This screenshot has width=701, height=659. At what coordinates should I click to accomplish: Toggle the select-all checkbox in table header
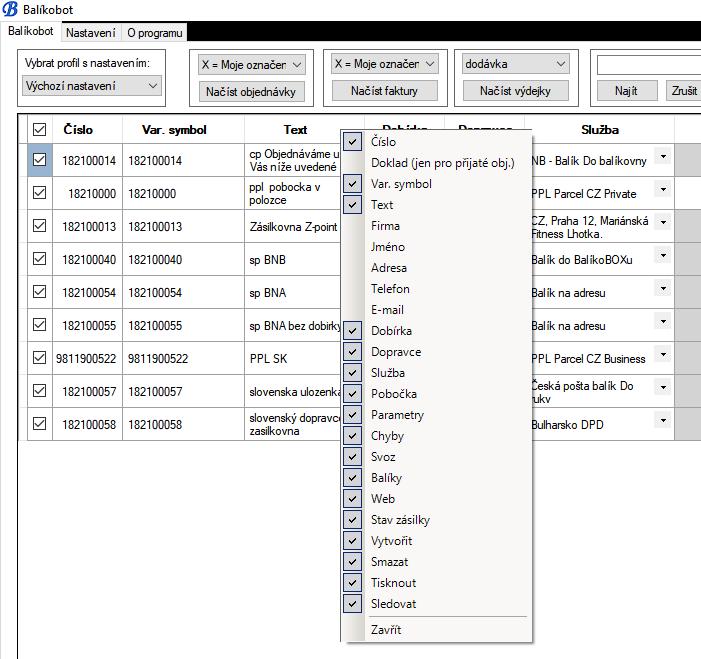(39, 130)
